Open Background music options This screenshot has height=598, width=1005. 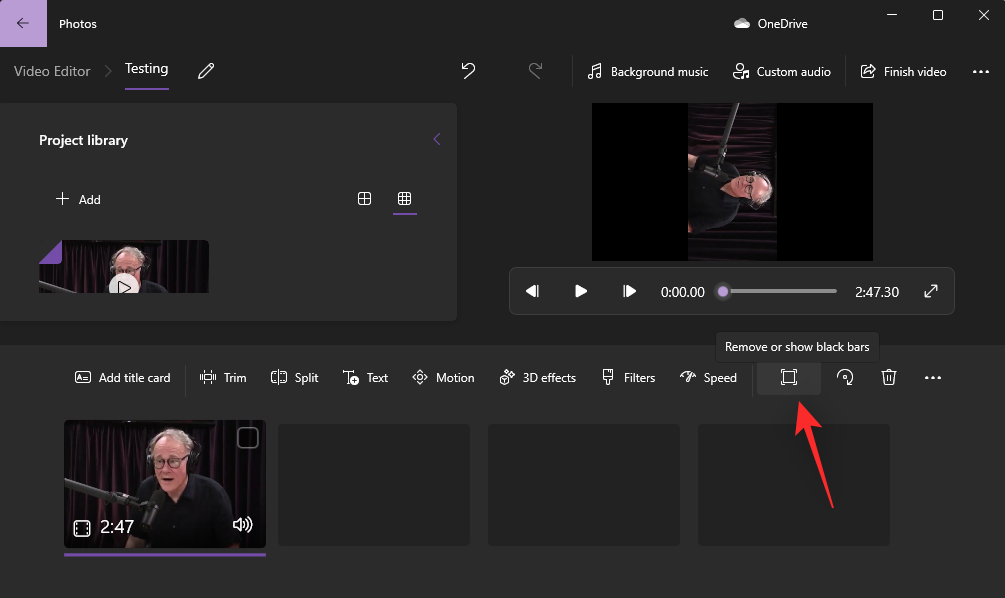[x=648, y=71]
